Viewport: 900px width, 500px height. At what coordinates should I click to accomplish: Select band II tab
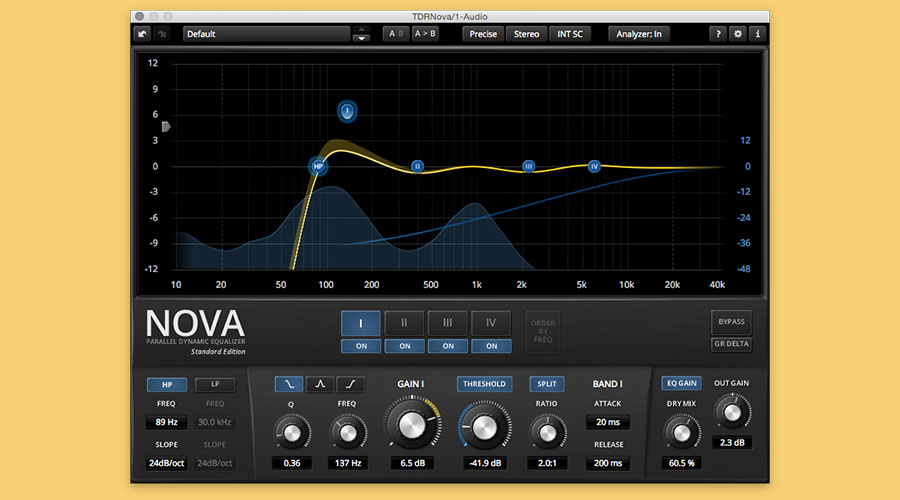[404, 323]
